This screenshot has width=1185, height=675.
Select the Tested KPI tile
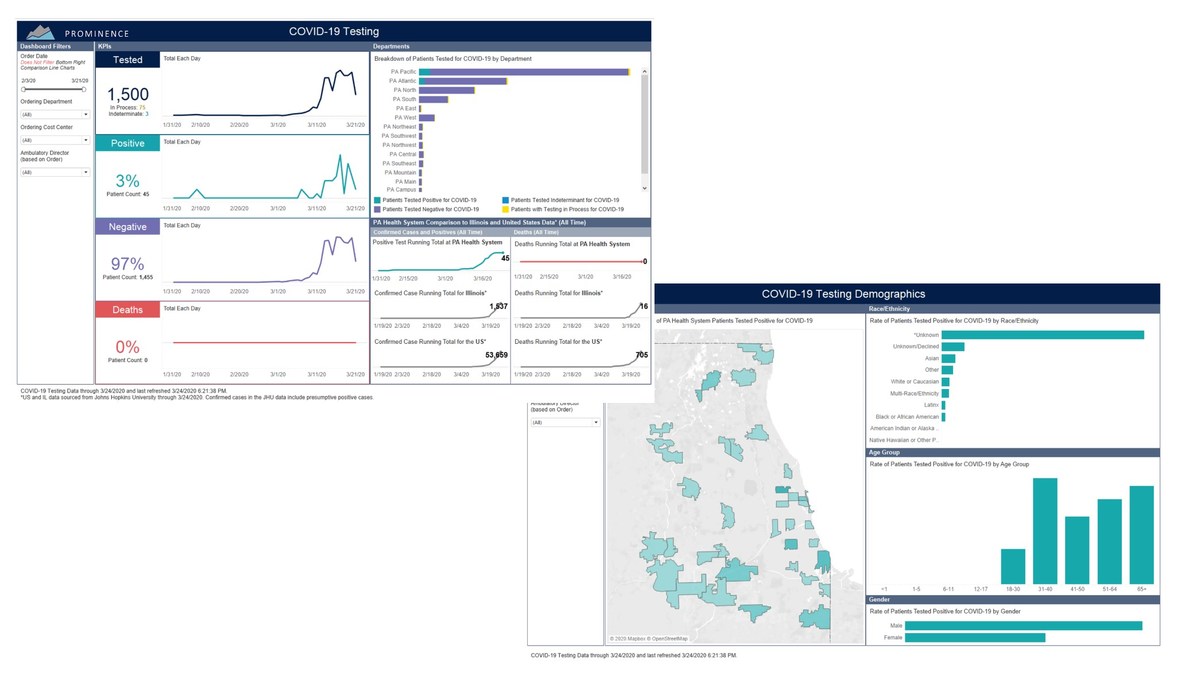click(x=127, y=60)
